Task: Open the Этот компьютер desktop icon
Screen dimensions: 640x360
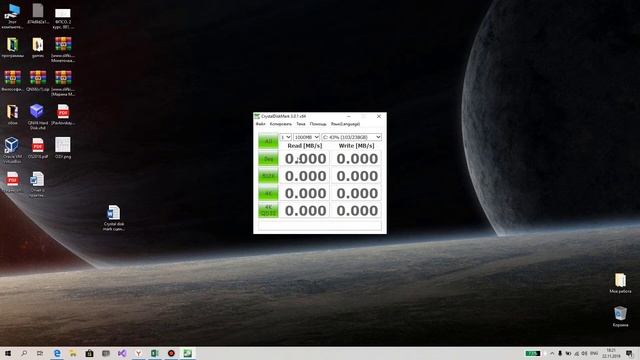Action: point(12,16)
